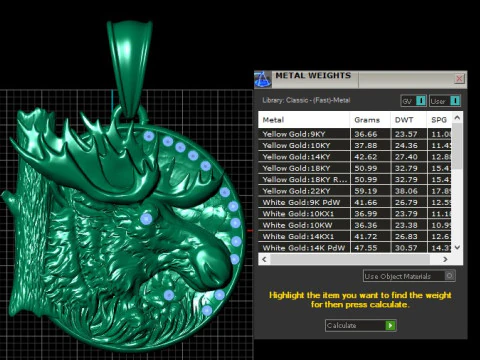The width and height of the screenshot is (480, 360).
Task: Click the table scroll up arrow
Action: click(x=457, y=118)
